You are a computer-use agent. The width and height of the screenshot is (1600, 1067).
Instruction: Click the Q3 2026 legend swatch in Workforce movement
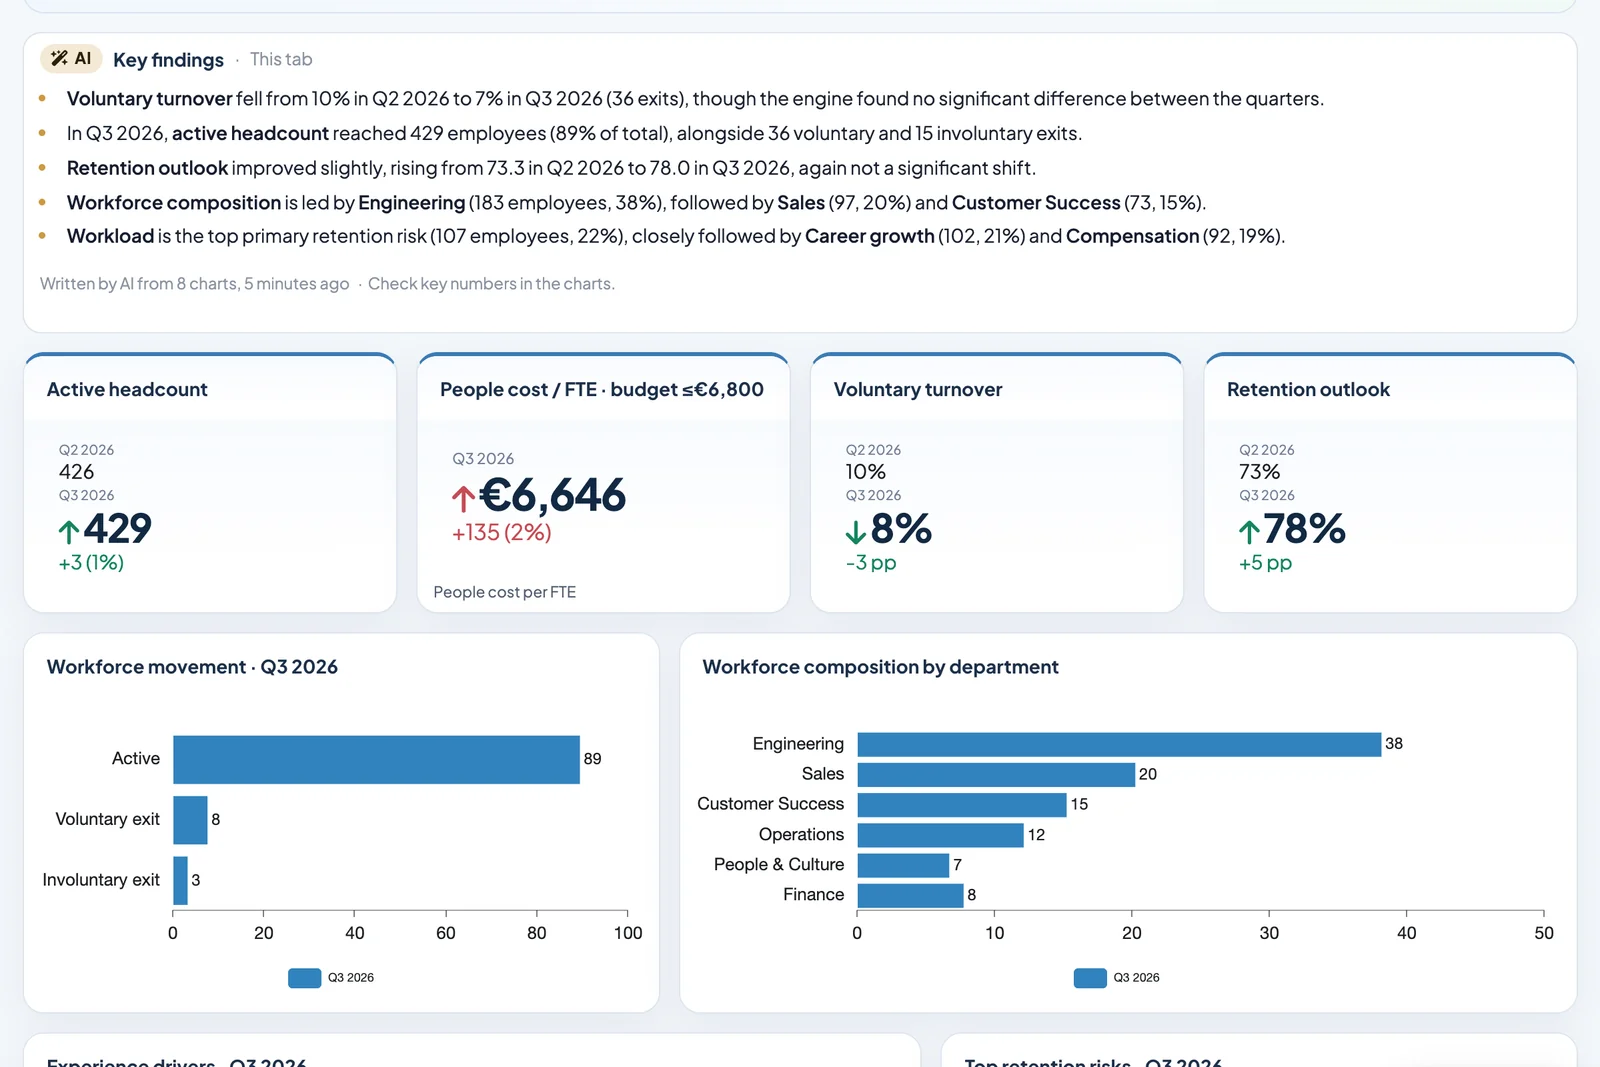click(304, 978)
